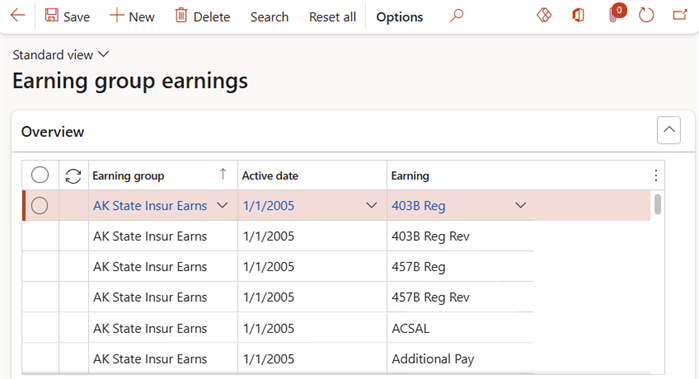699x379 pixels.
Task: Click the magnifying glass search icon
Action: coord(456,16)
